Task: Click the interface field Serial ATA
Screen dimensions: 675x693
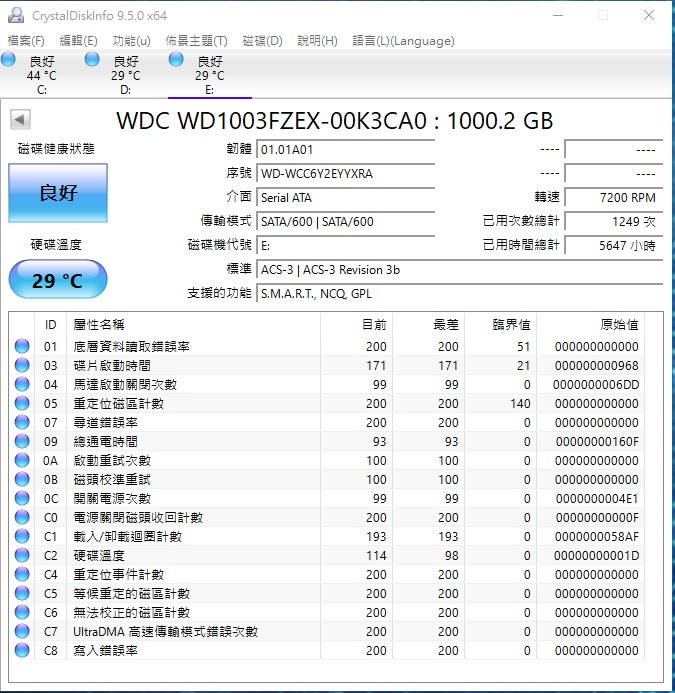Action: pyautogui.click(x=346, y=197)
